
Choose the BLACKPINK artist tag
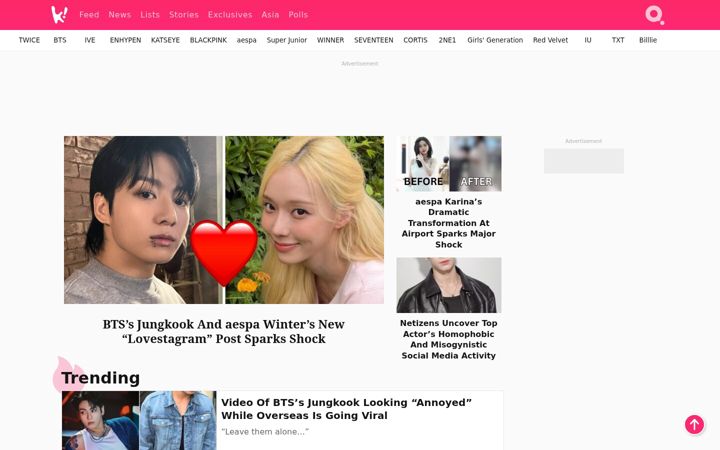[x=208, y=40]
